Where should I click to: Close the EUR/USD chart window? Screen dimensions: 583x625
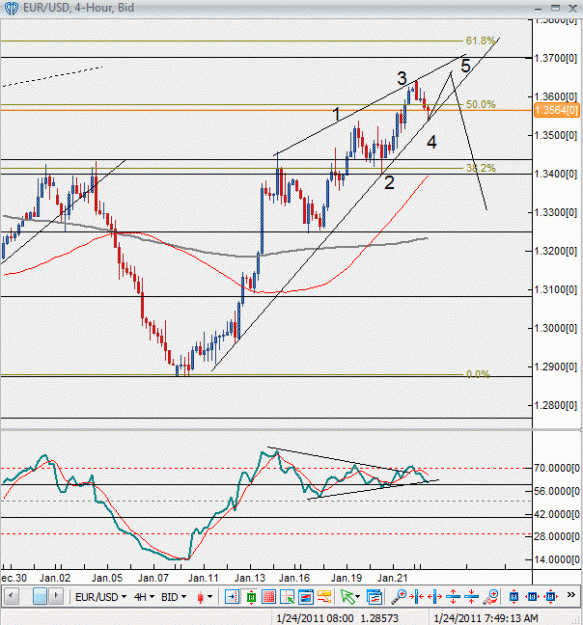(573, 8)
